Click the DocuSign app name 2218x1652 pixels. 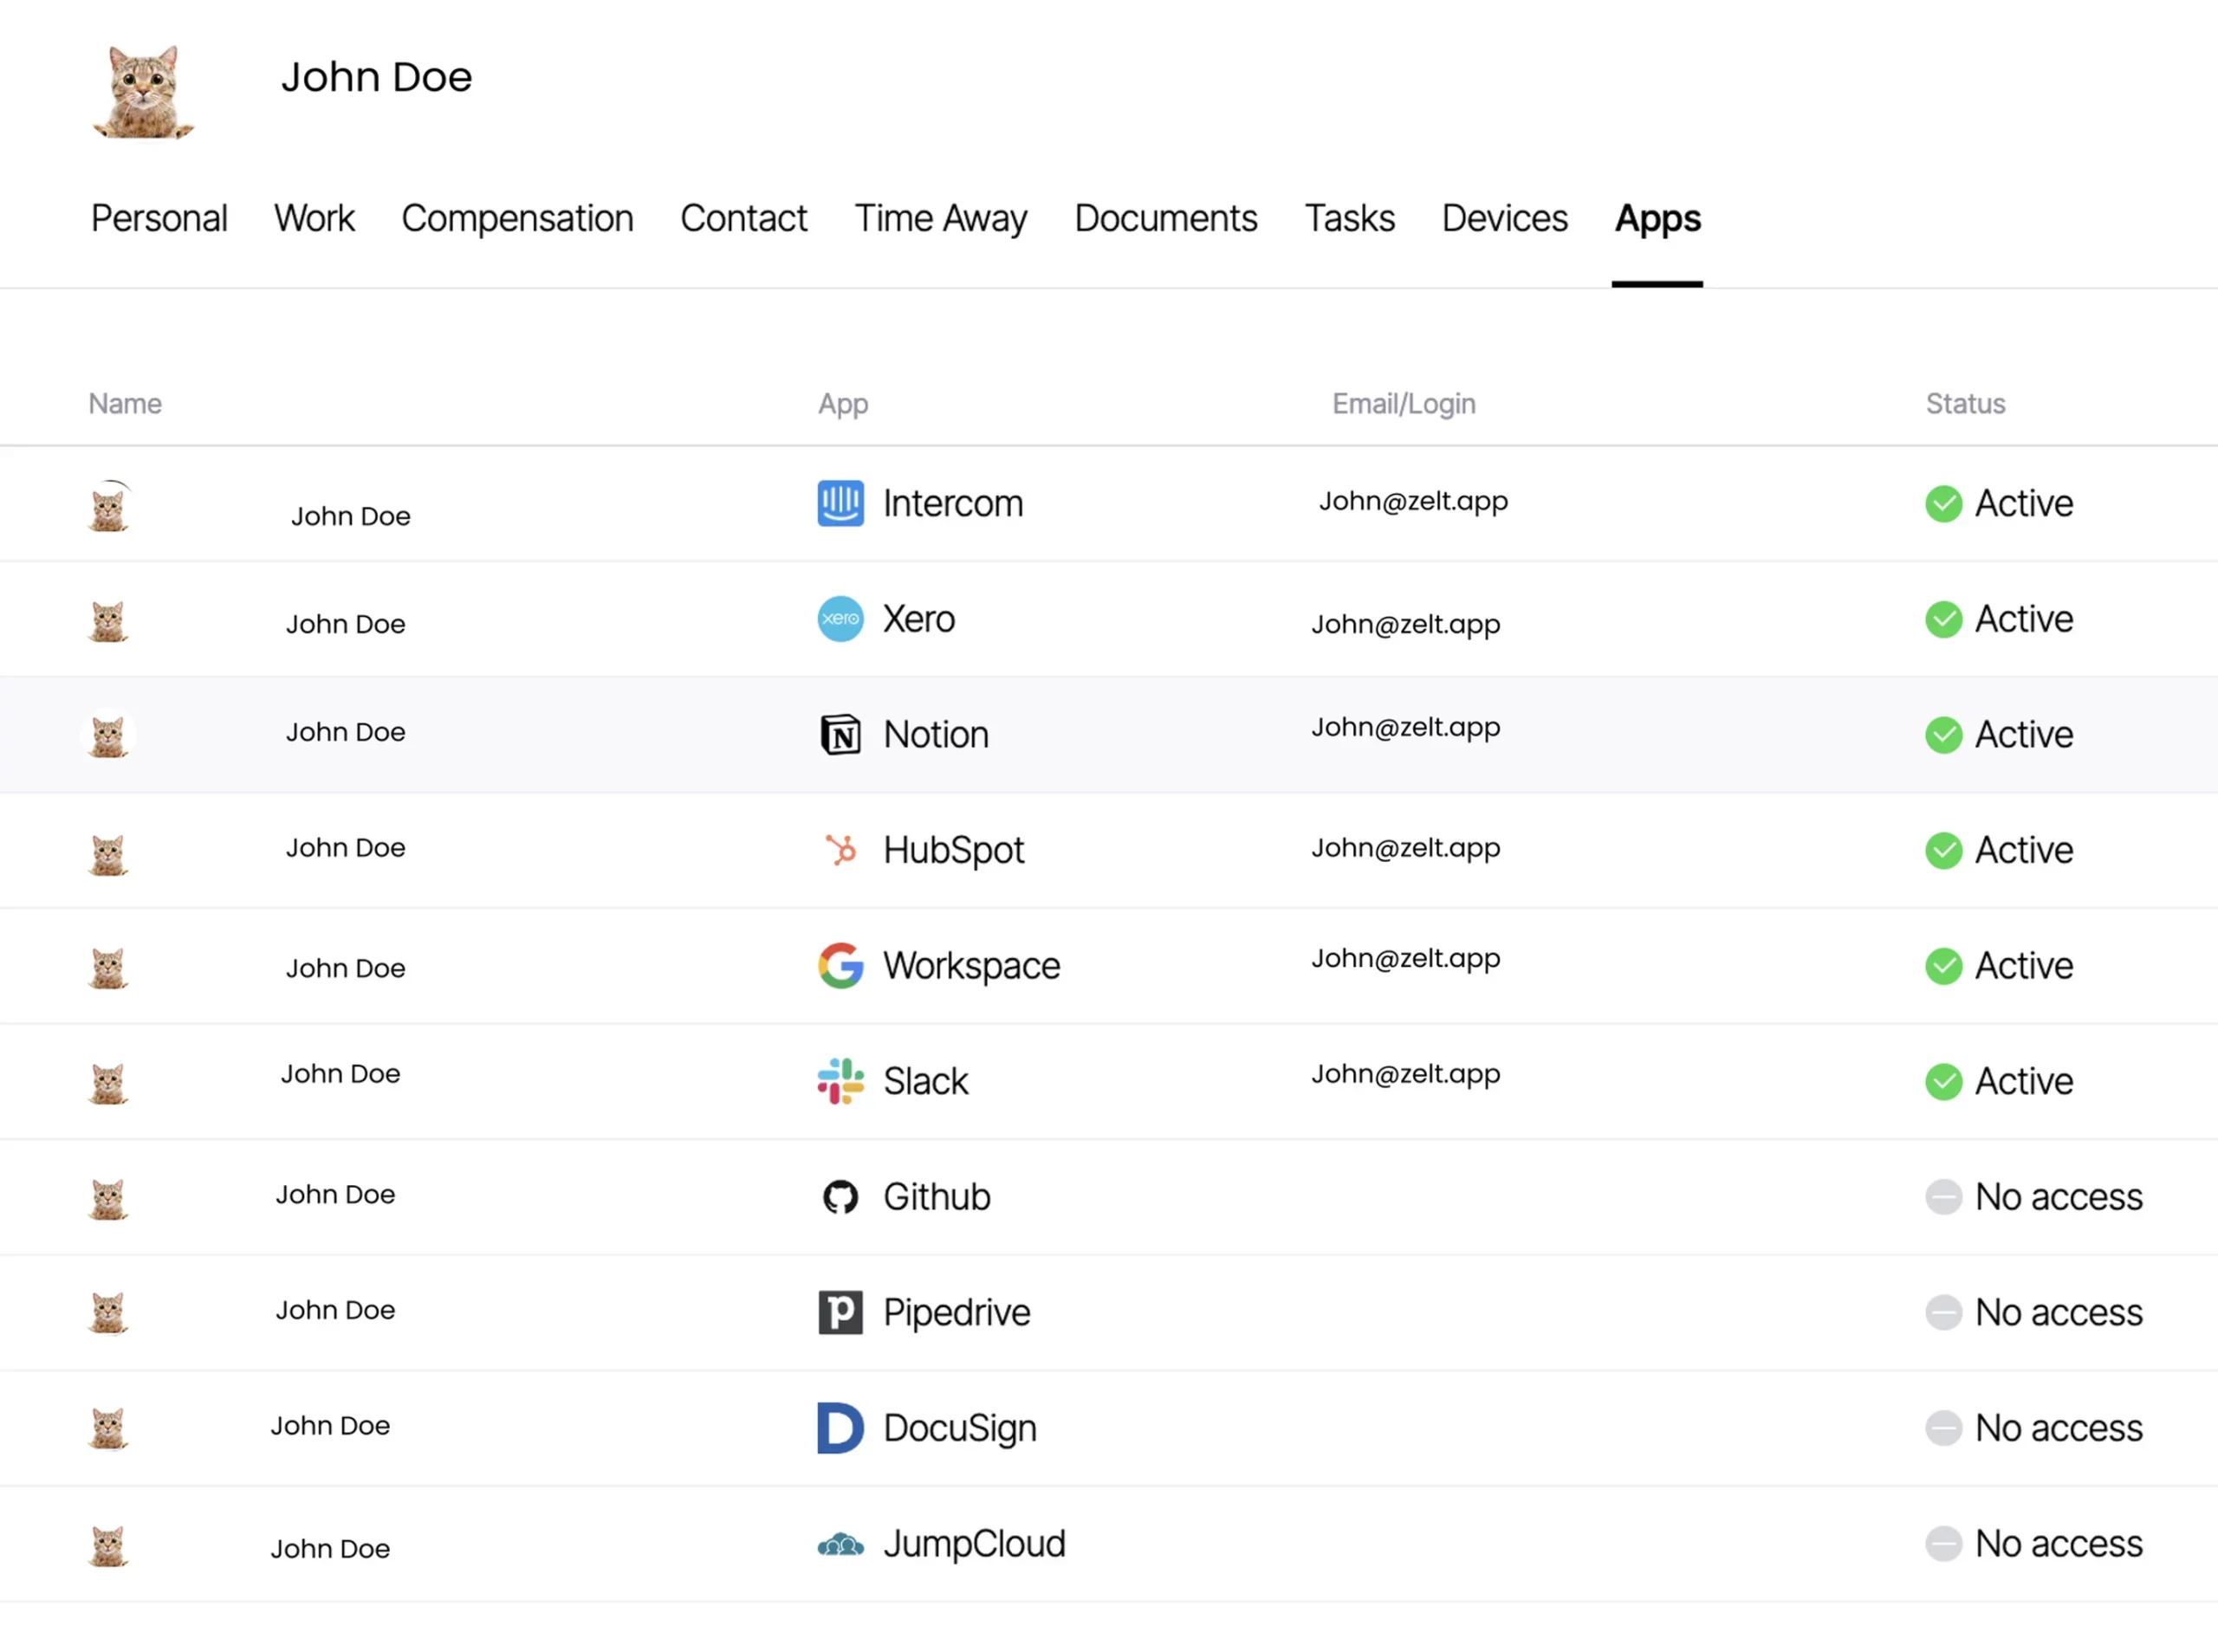959,1429
